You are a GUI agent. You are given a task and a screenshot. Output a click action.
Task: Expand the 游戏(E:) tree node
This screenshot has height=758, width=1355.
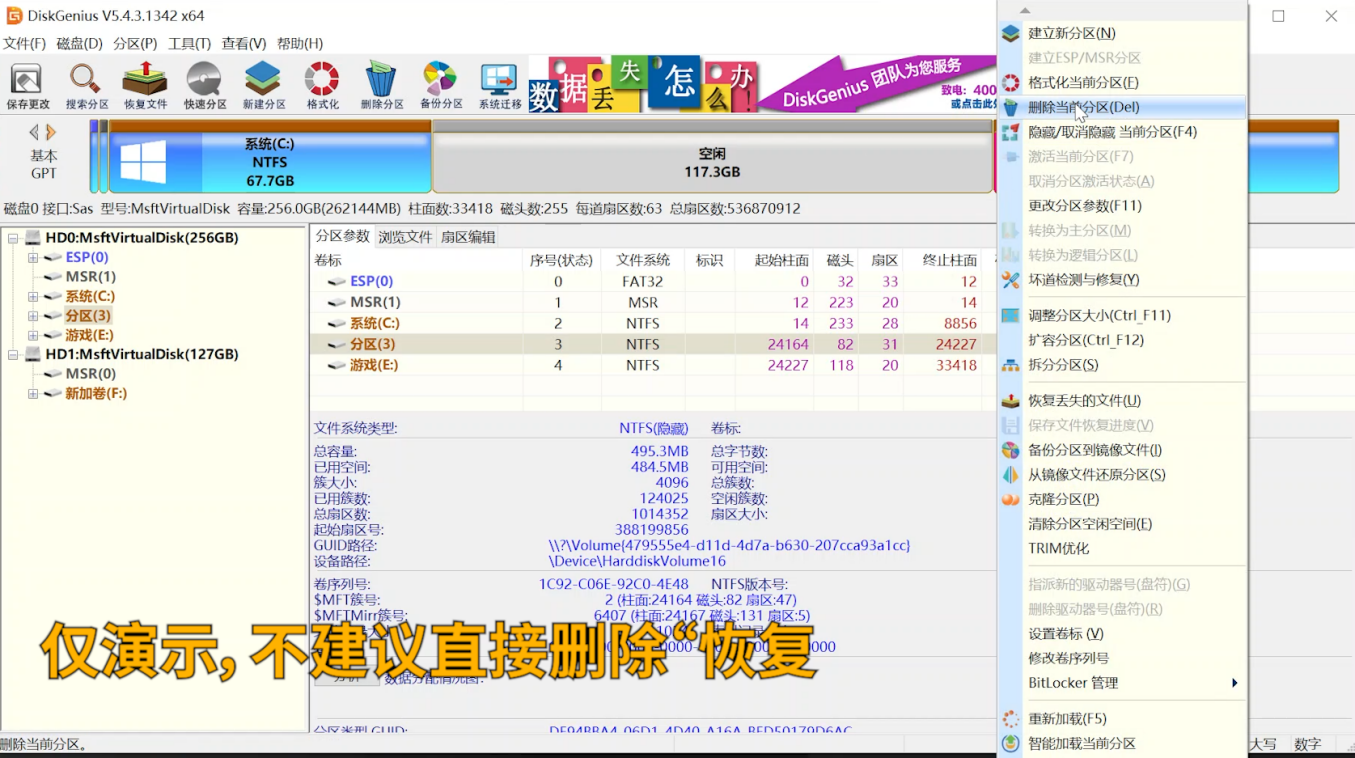coord(33,335)
